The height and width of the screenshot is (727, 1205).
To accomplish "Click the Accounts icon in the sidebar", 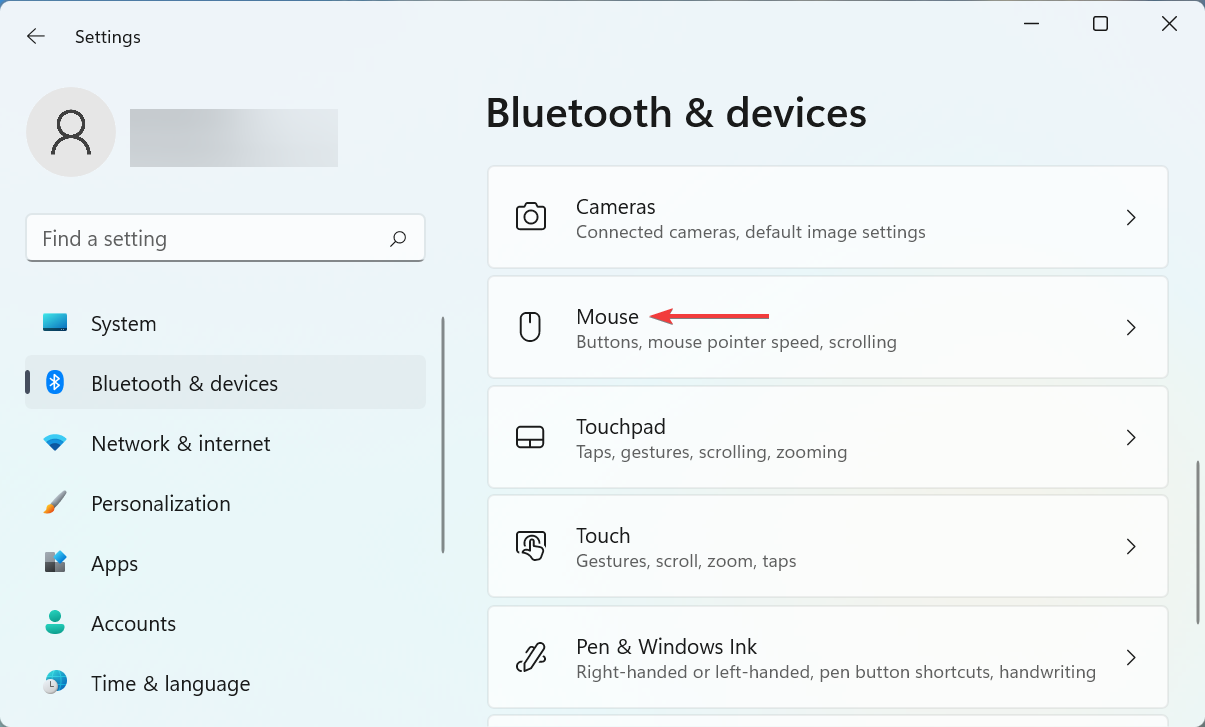I will click(53, 623).
